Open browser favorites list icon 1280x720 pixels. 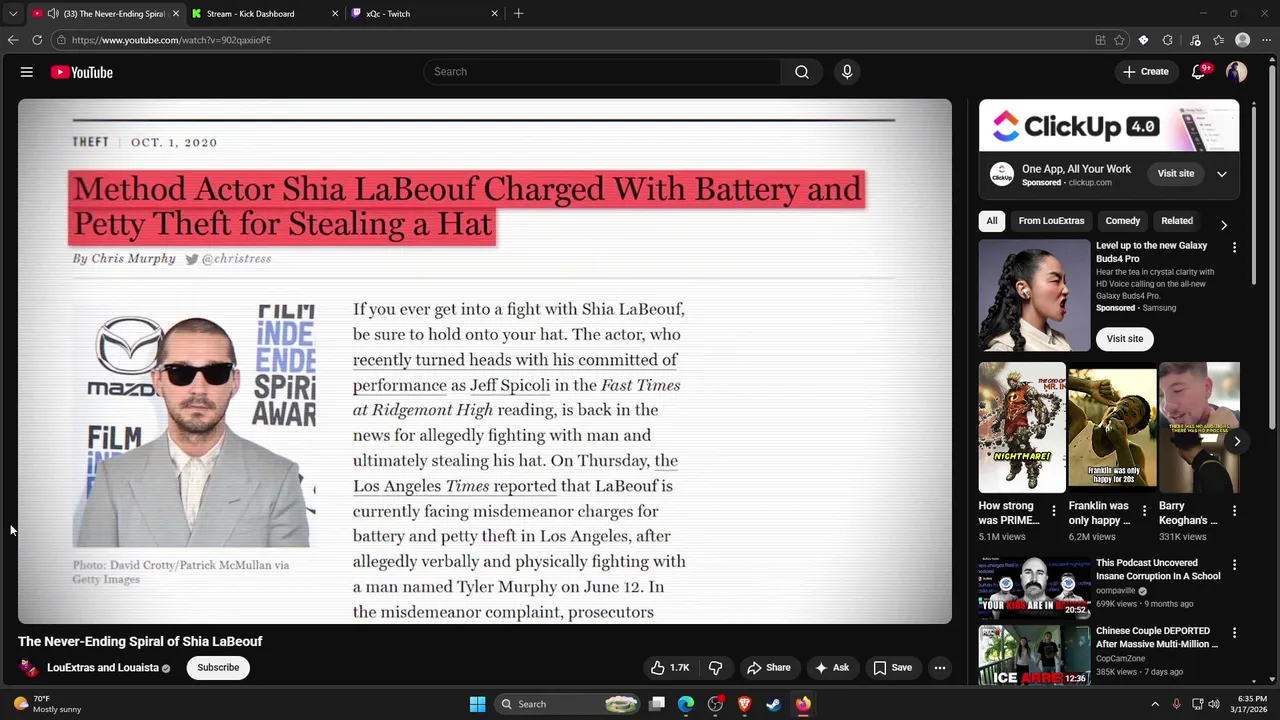[x=1219, y=40]
